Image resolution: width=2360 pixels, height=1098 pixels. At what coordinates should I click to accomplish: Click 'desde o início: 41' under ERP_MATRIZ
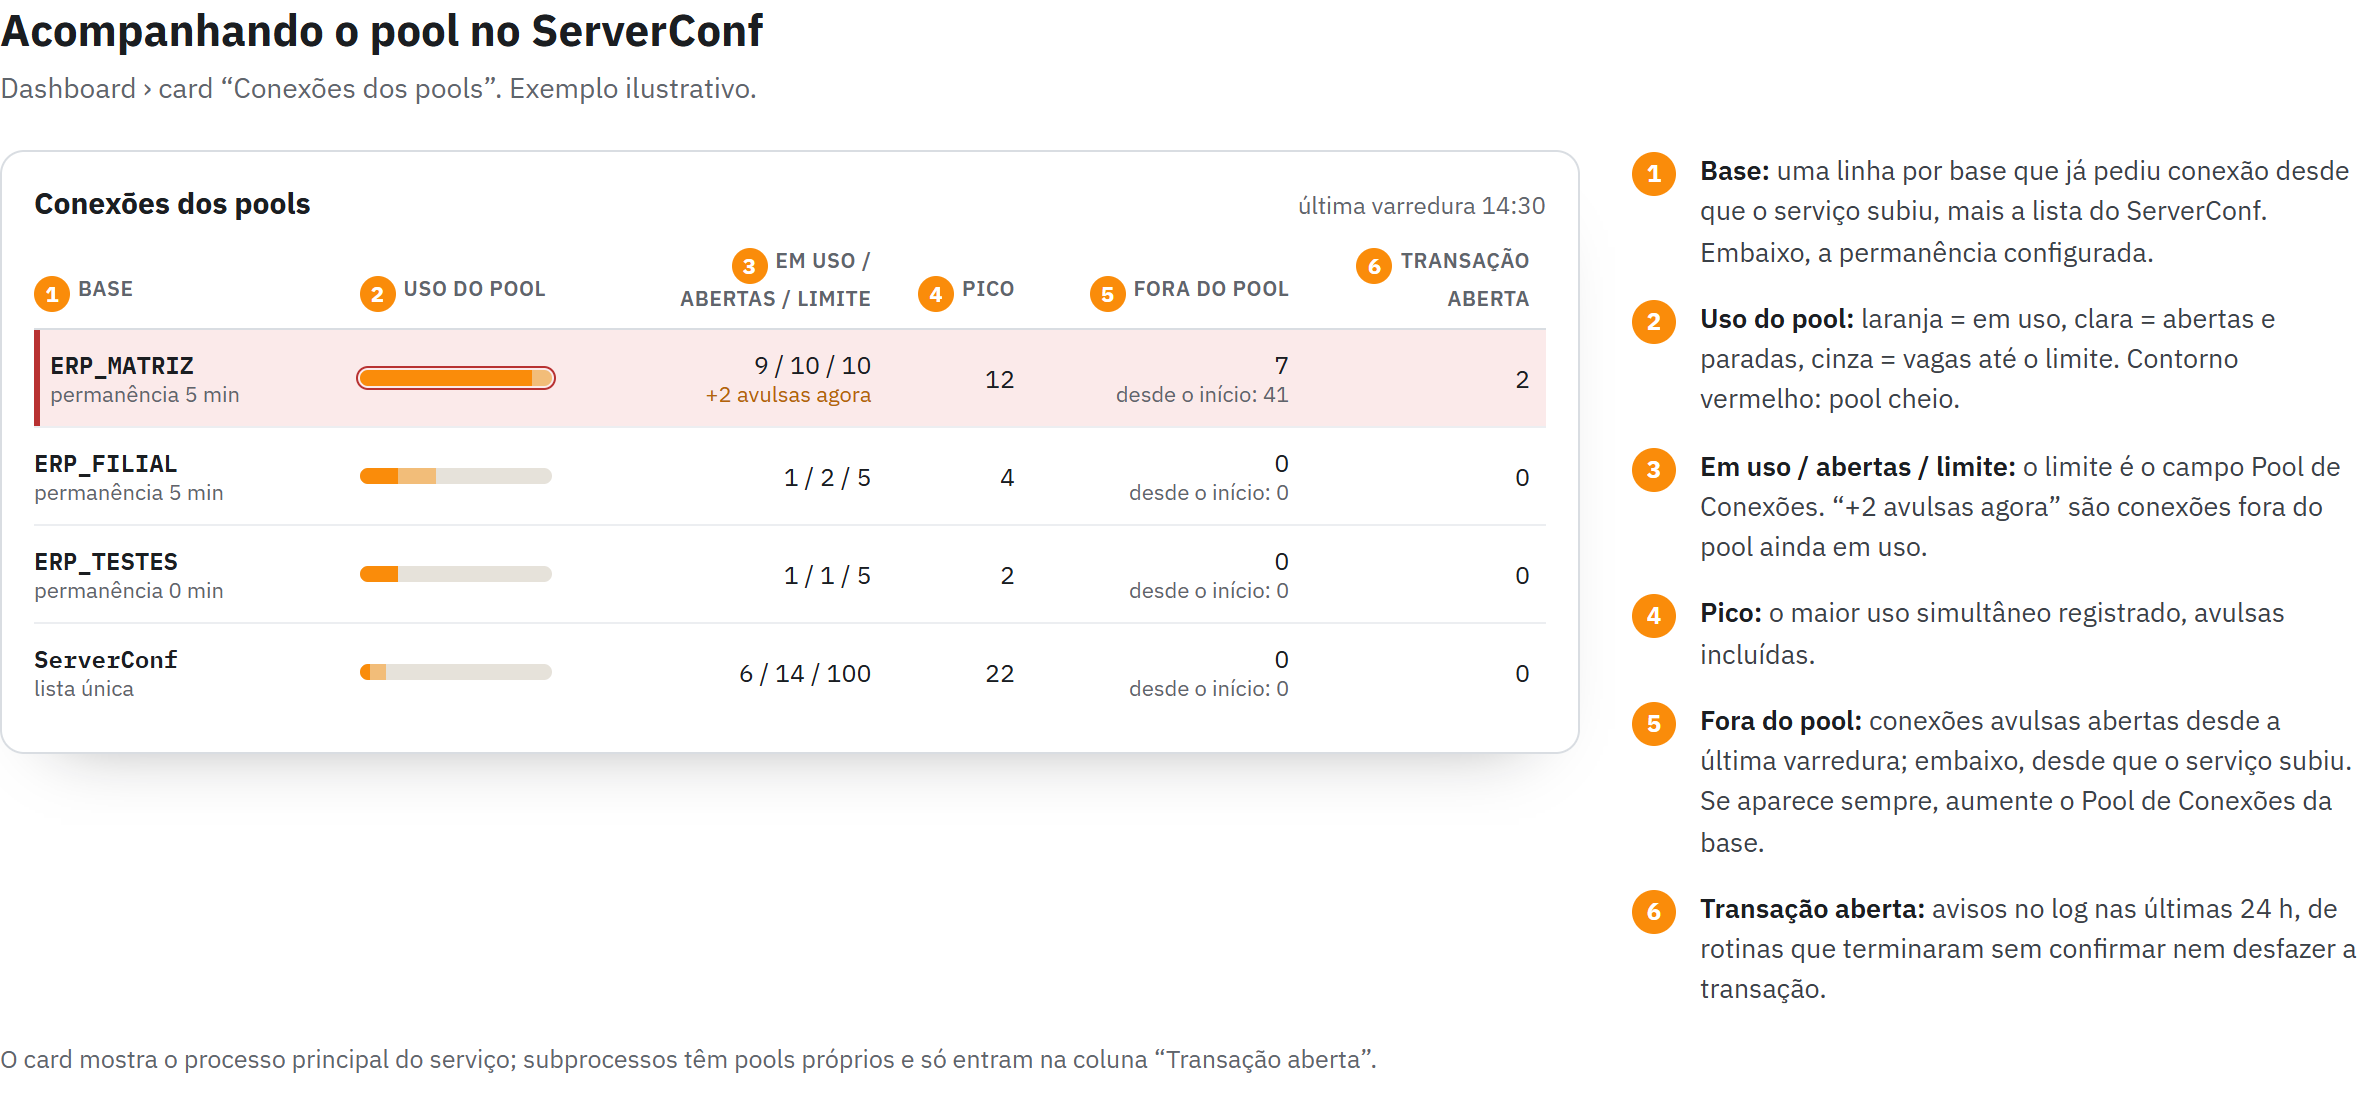(1202, 395)
